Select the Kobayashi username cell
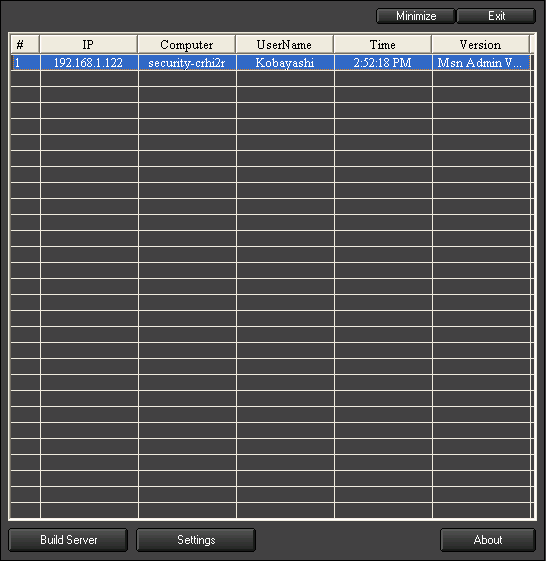Image resolution: width=546 pixels, height=561 pixels. click(285, 63)
